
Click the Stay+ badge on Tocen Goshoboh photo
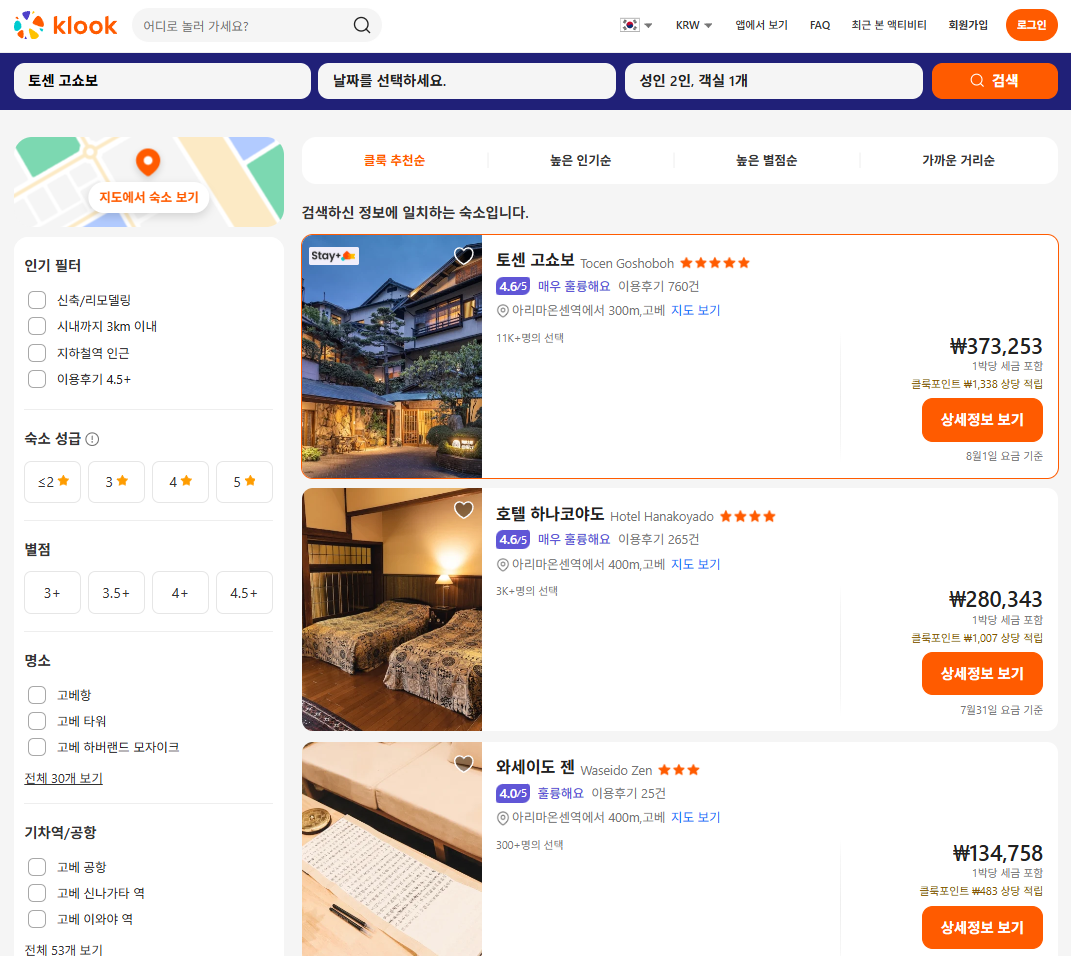(x=334, y=256)
